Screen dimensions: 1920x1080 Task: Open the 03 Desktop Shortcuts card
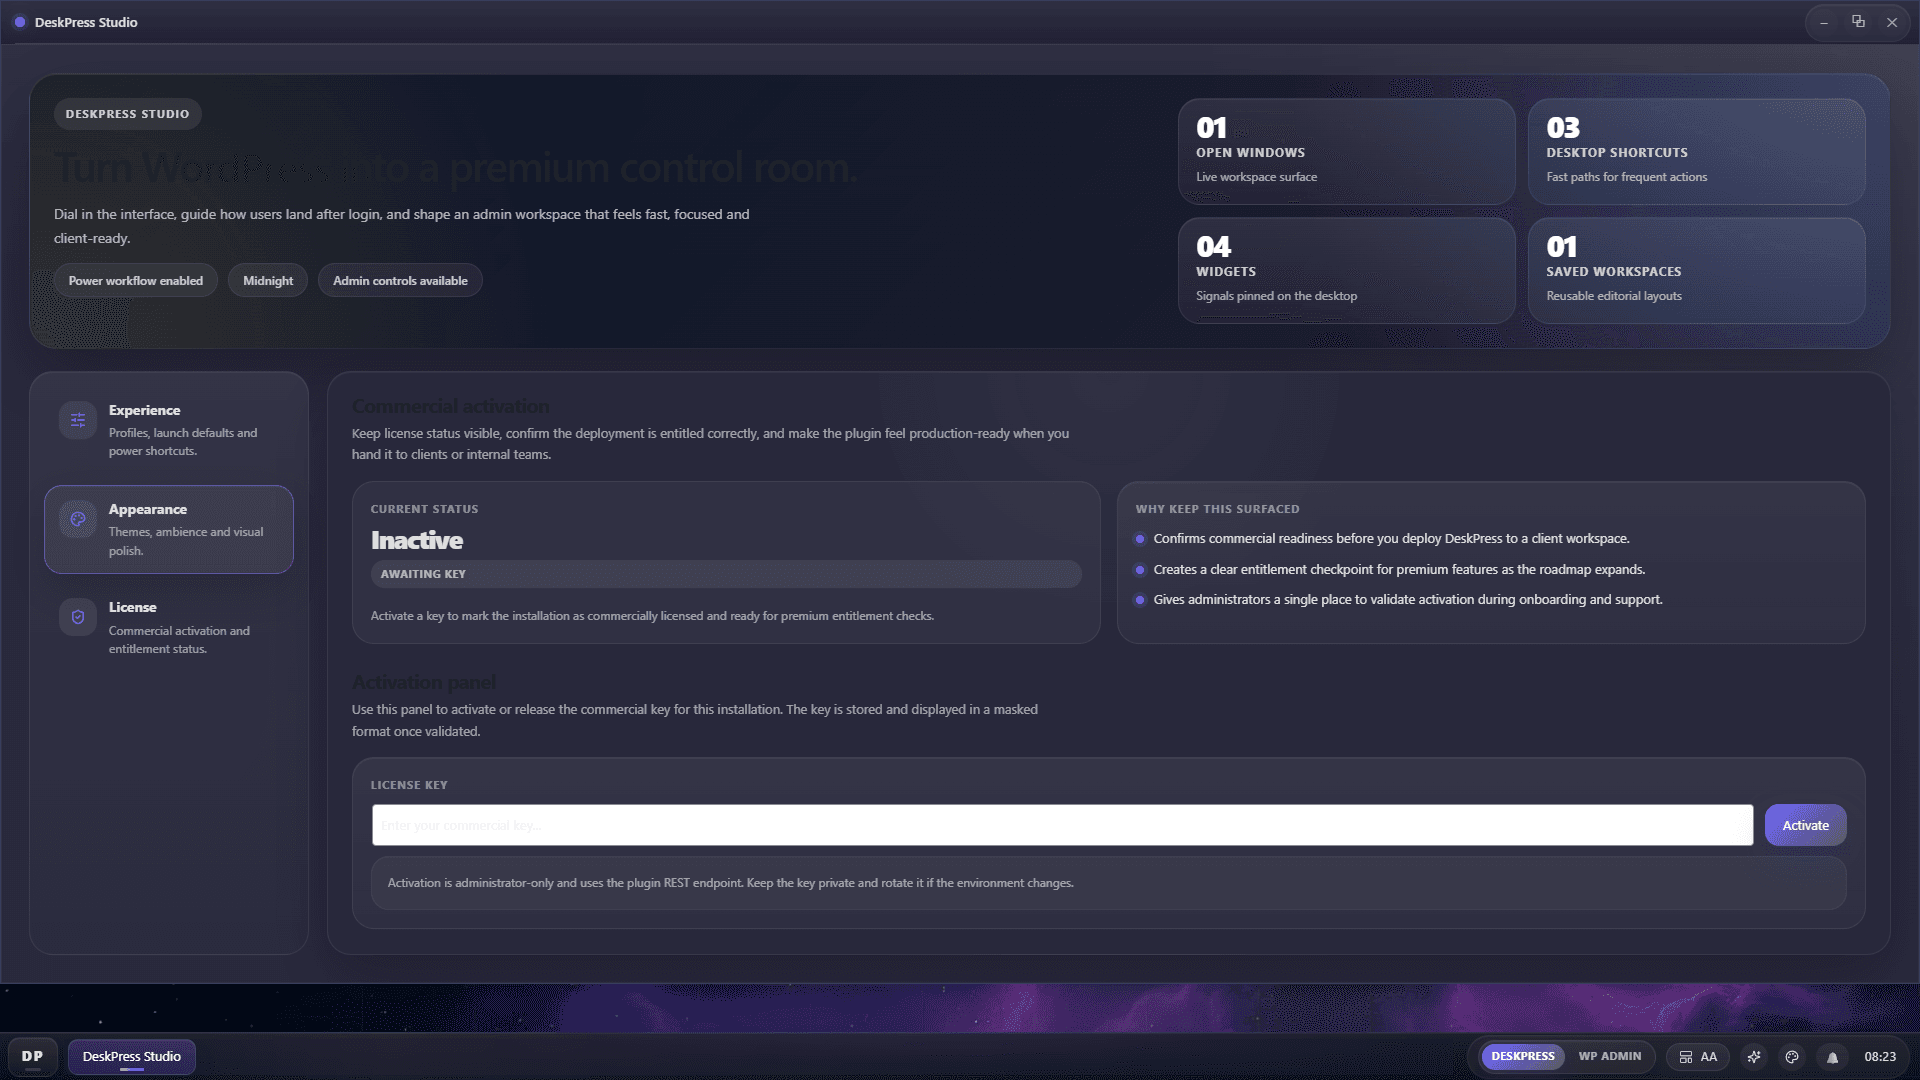click(1696, 151)
